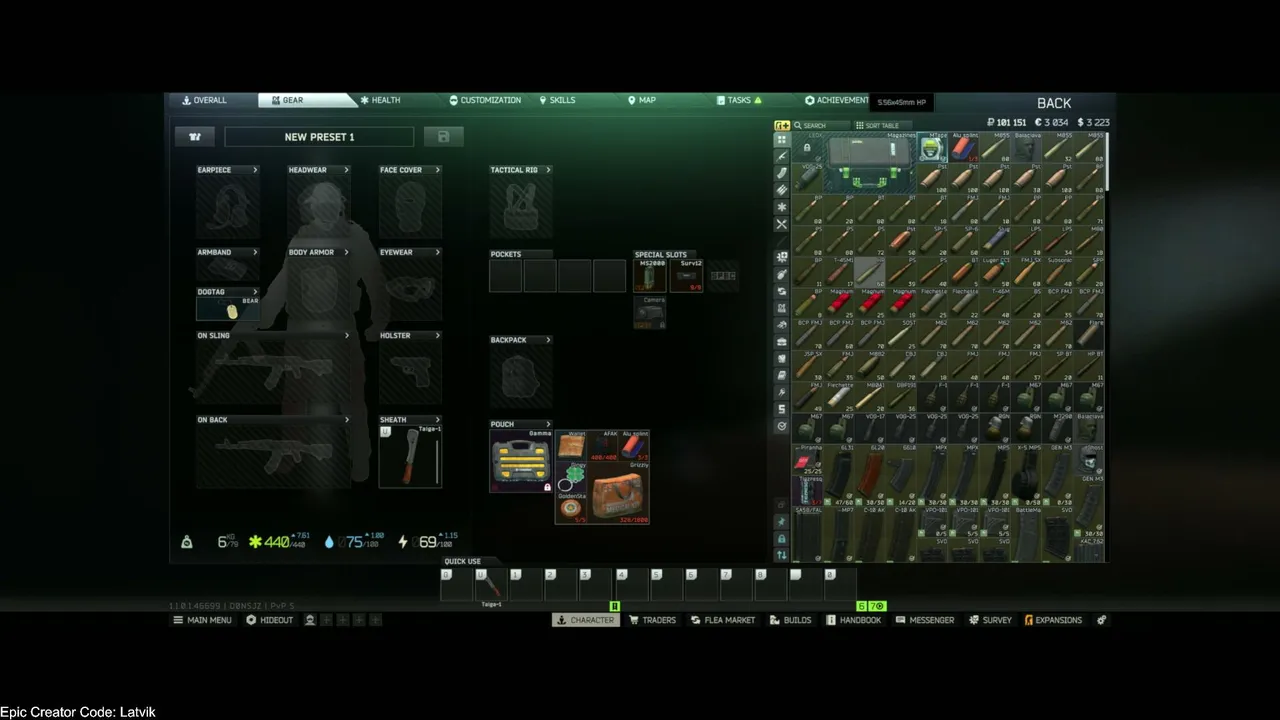
Task: Expand the Body Armor slot options
Action: [346, 252]
